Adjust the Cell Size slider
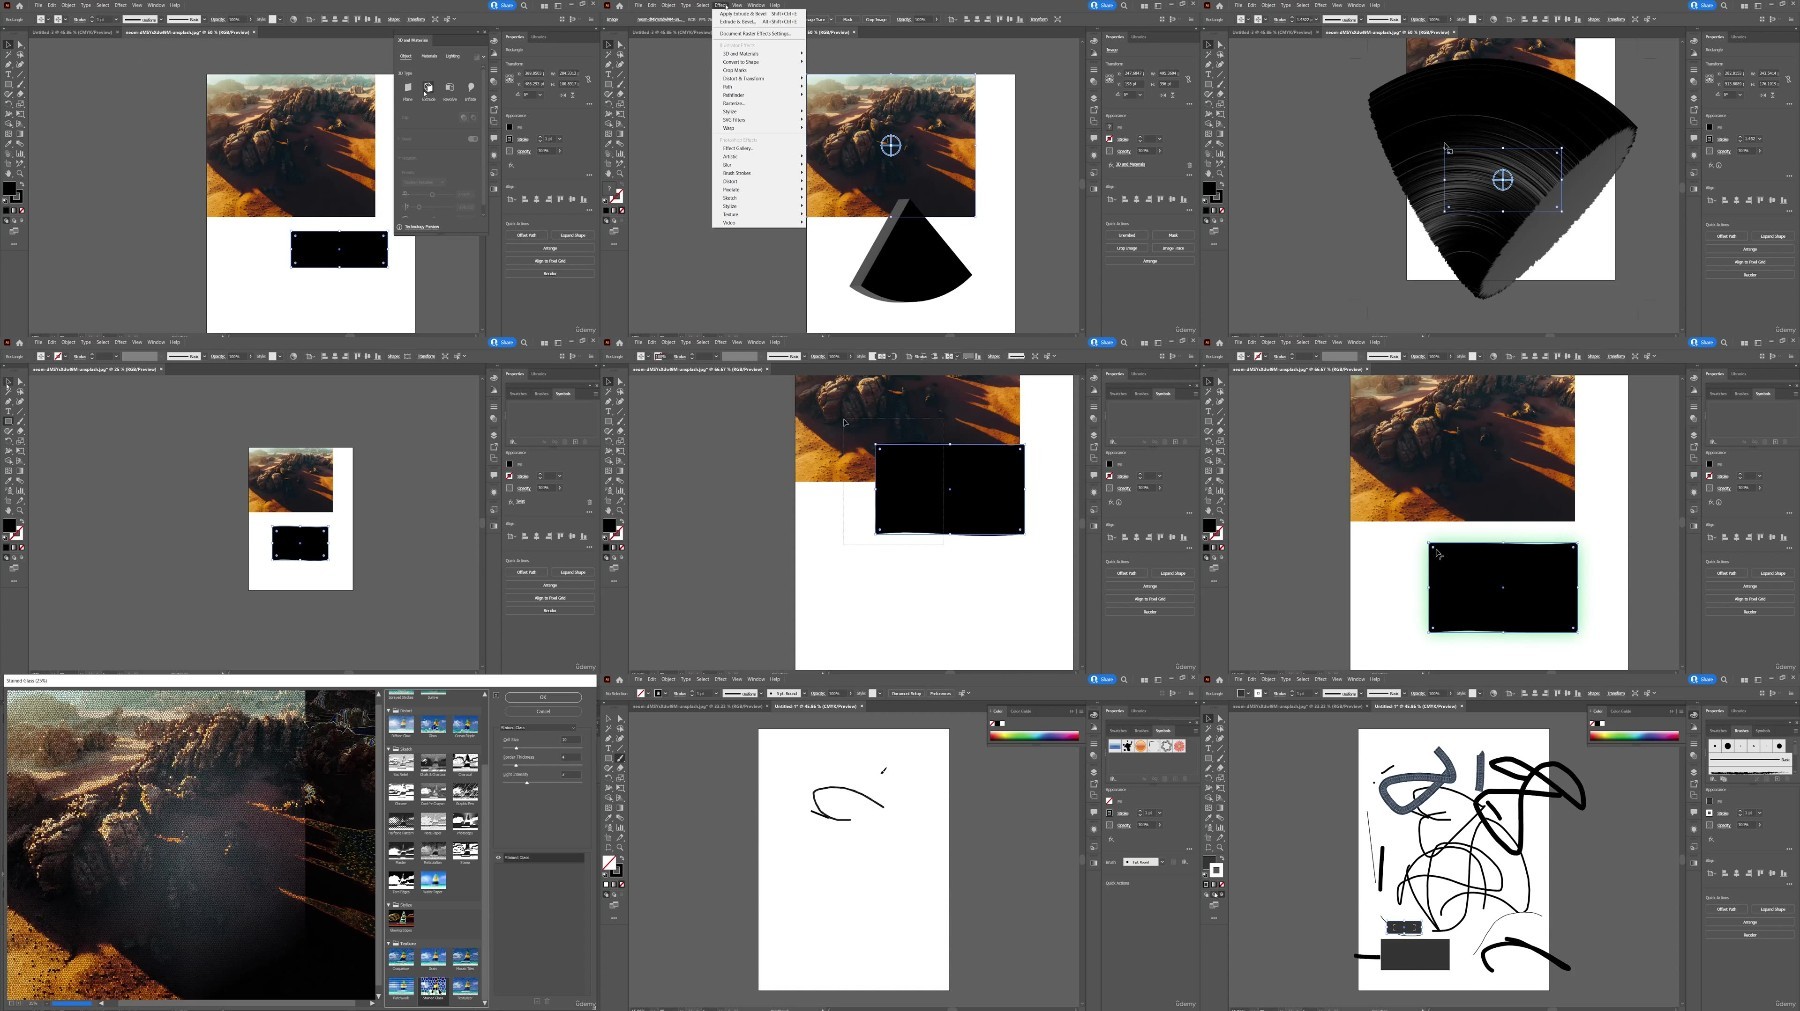 coord(517,748)
